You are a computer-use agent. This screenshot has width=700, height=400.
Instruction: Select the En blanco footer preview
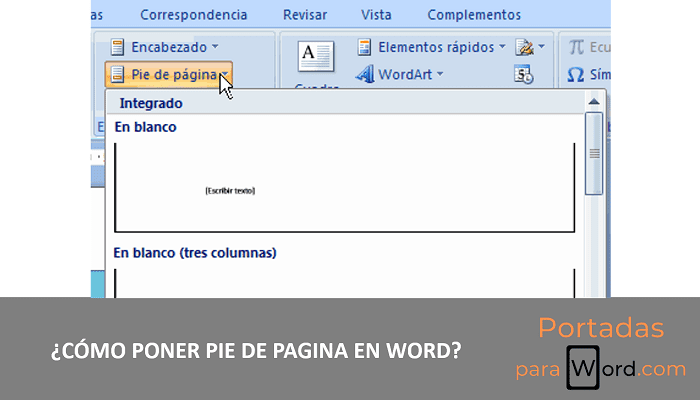pos(345,188)
